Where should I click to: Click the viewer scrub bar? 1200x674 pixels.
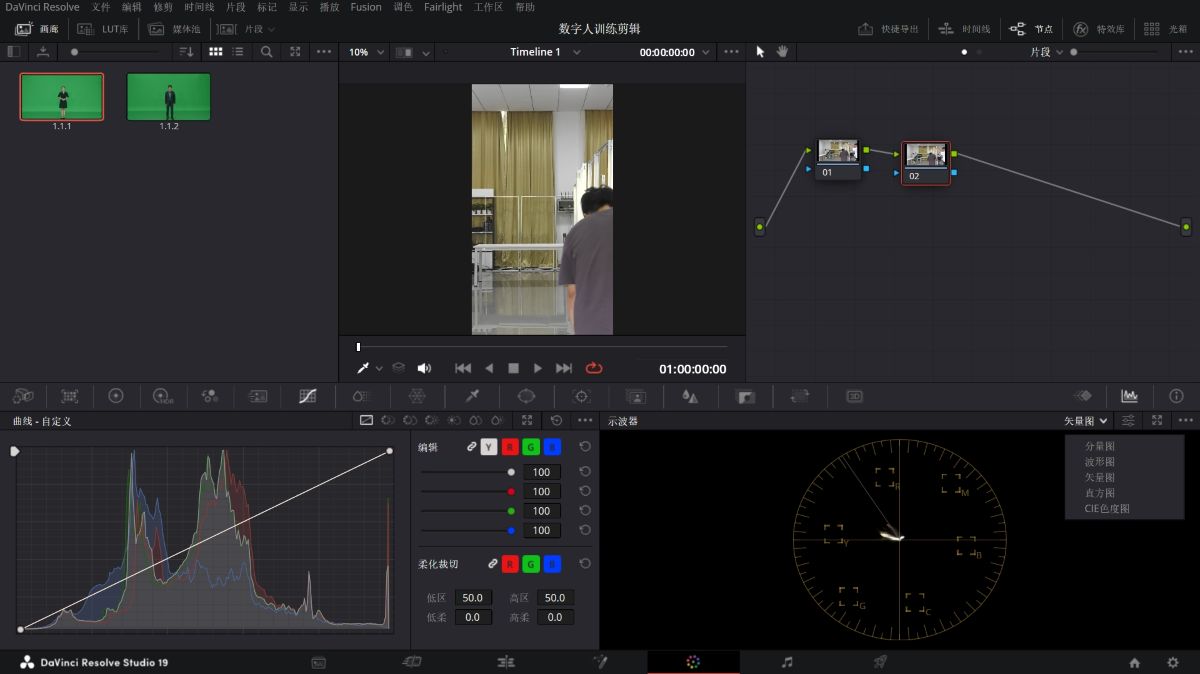point(541,347)
